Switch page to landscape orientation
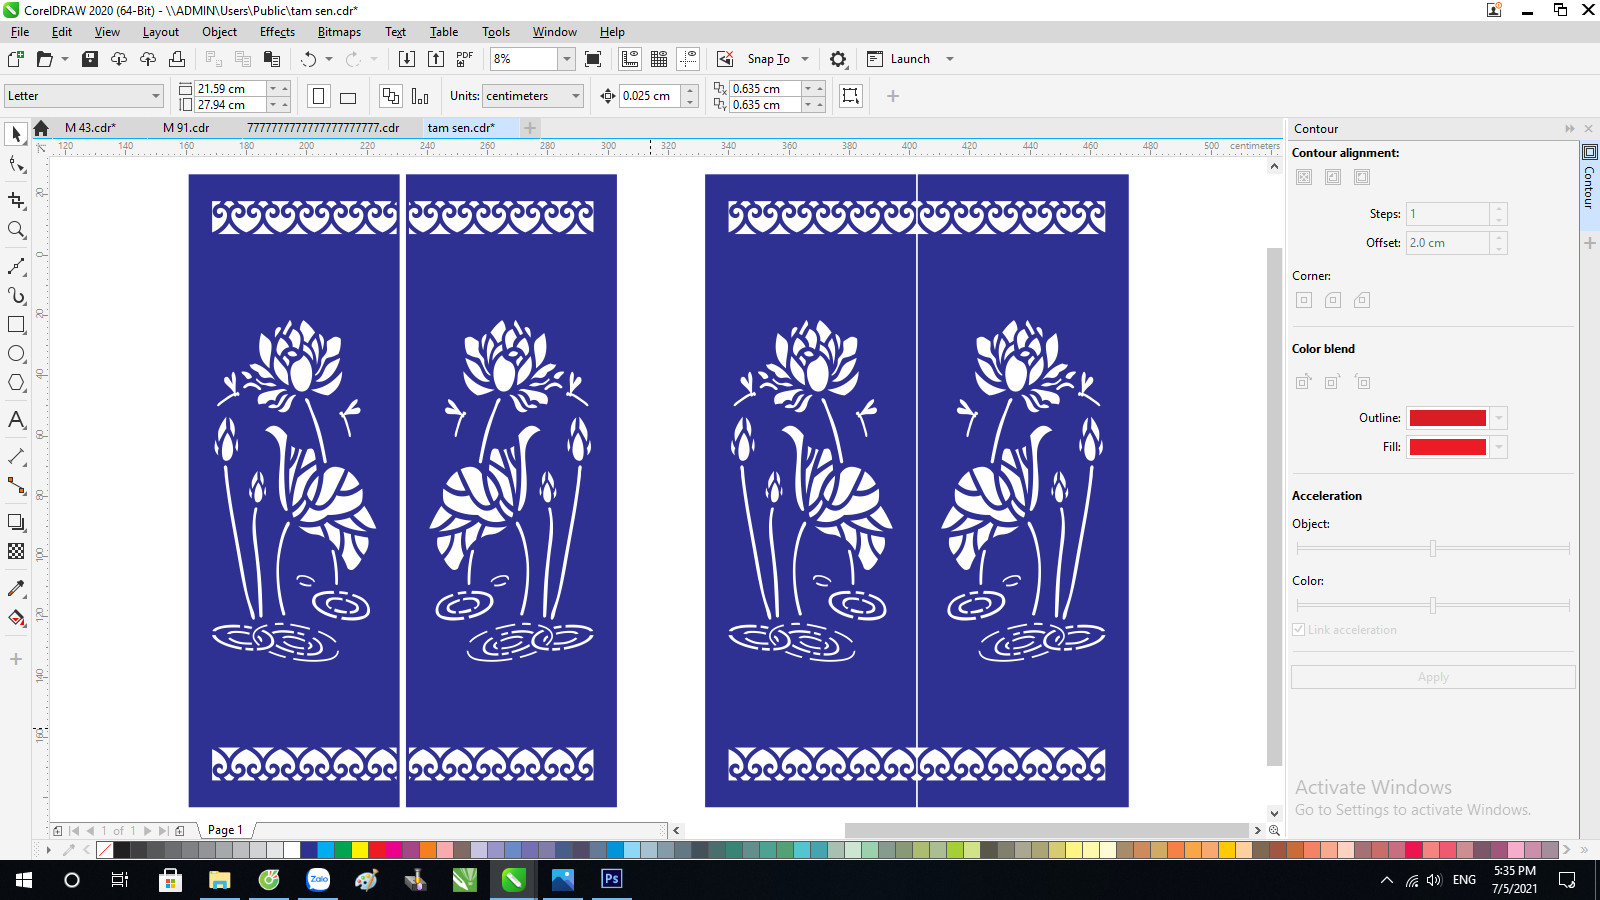The width and height of the screenshot is (1600, 900). tap(348, 97)
